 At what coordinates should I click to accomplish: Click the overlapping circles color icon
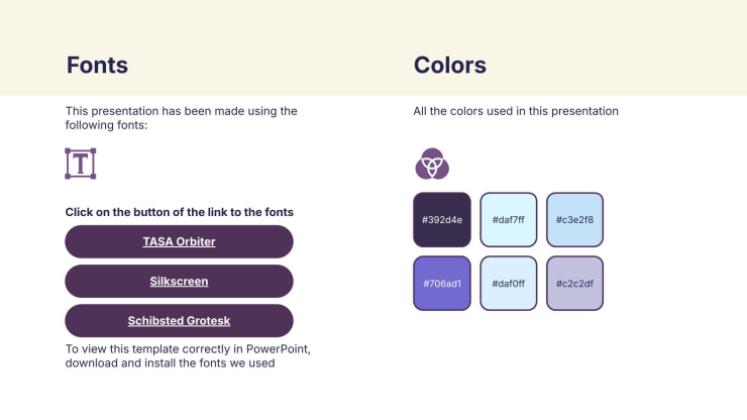pyautogui.click(x=432, y=163)
